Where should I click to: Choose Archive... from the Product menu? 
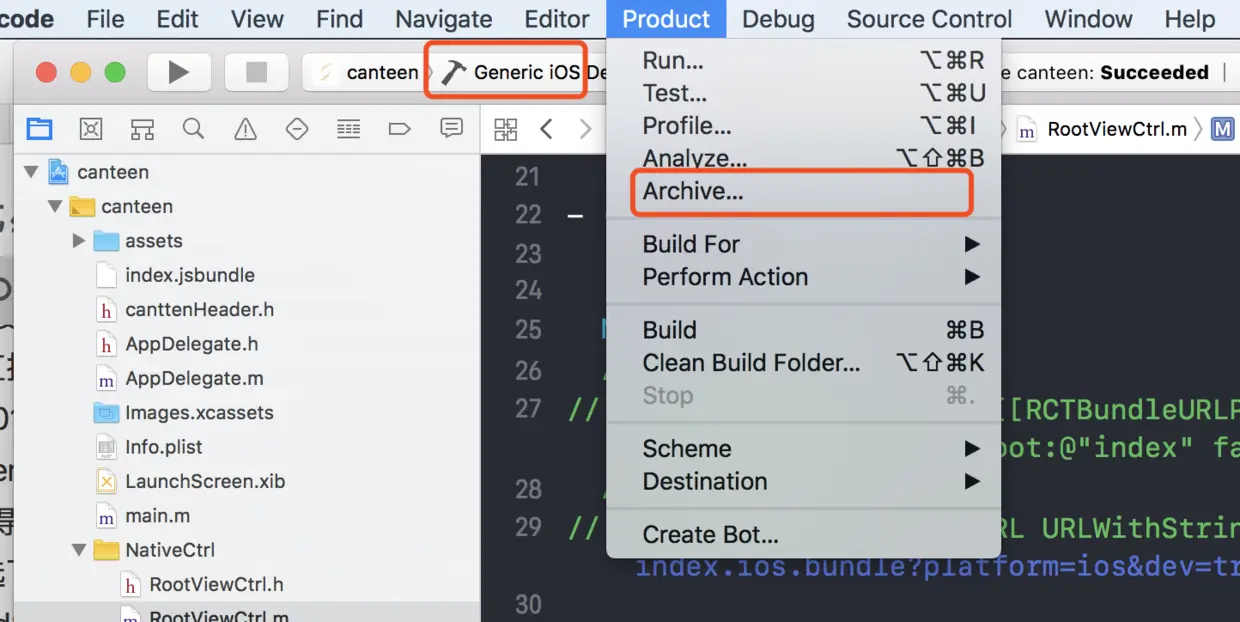(693, 192)
